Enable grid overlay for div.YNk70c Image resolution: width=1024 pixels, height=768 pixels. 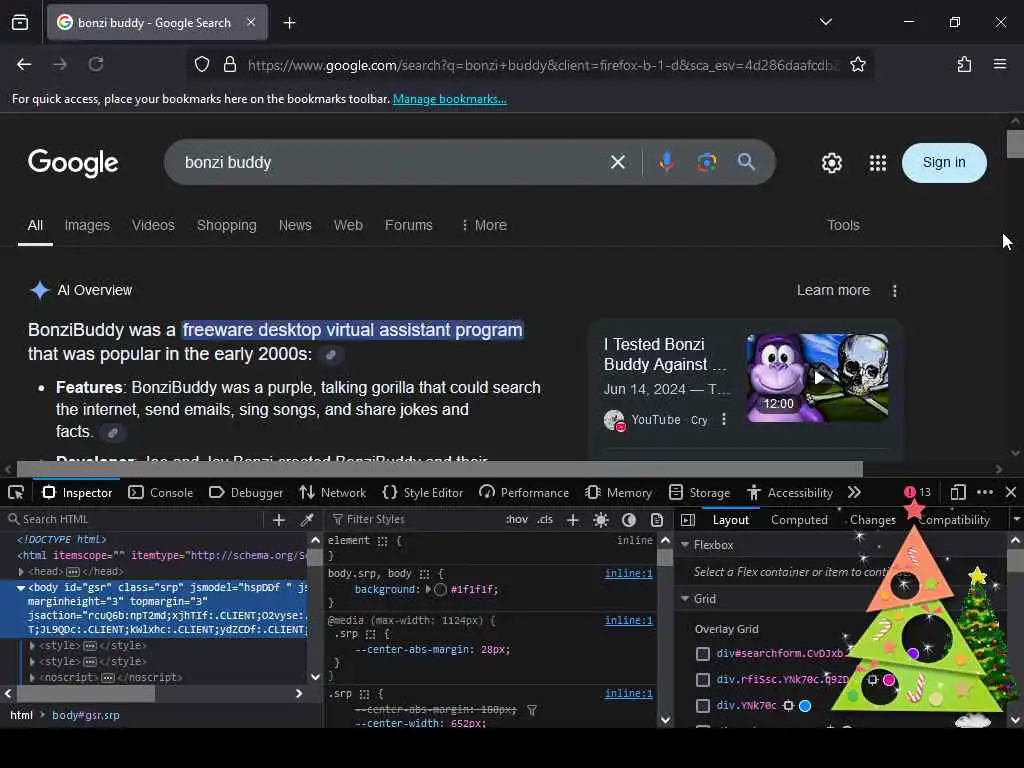[x=703, y=706]
